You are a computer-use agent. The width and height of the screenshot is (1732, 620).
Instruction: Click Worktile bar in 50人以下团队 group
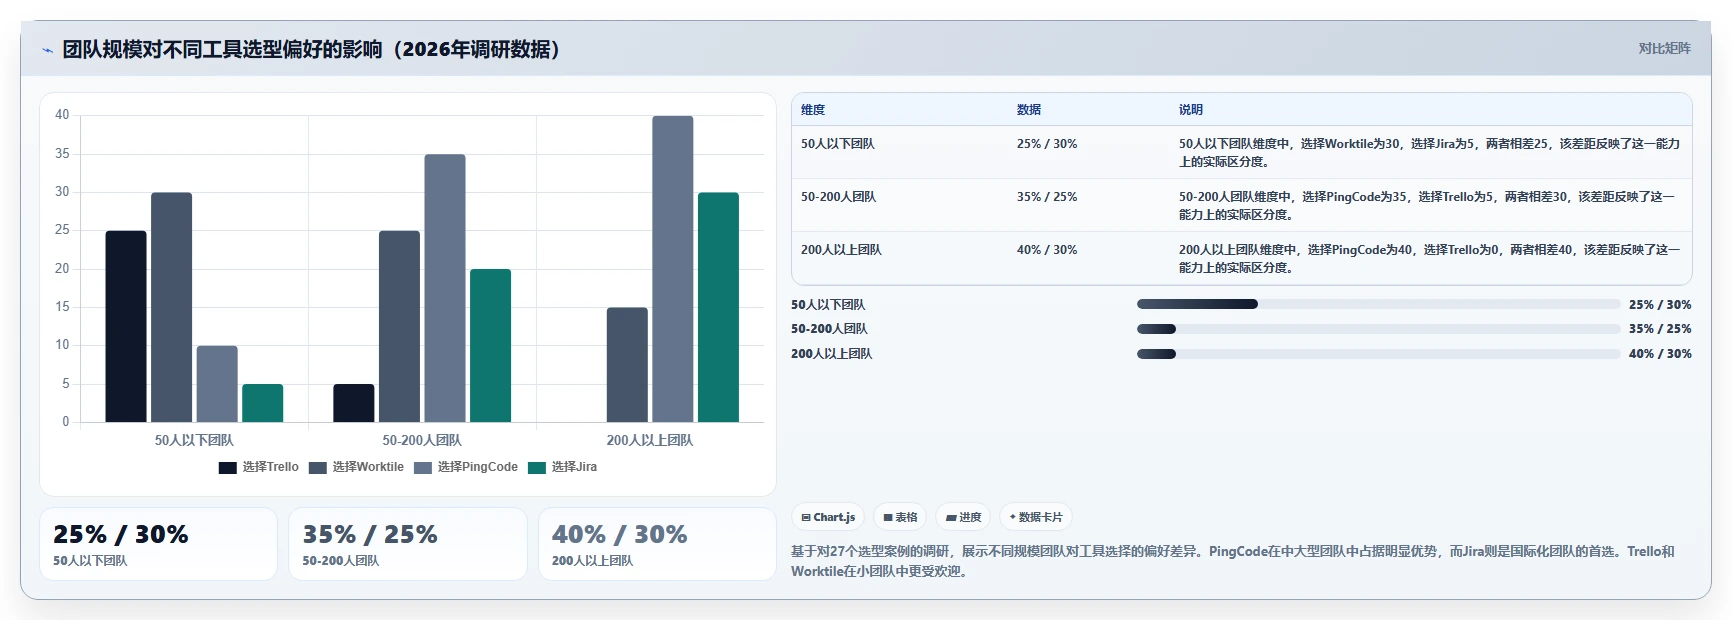pyautogui.click(x=172, y=307)
